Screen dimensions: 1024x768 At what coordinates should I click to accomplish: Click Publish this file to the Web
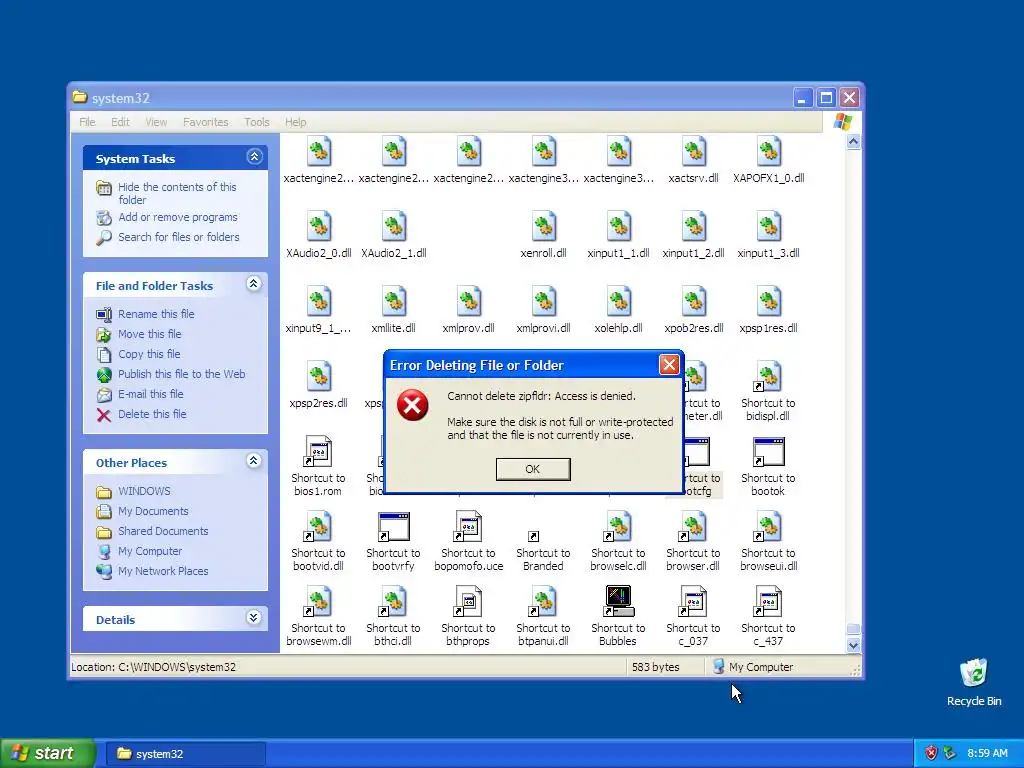182,374
